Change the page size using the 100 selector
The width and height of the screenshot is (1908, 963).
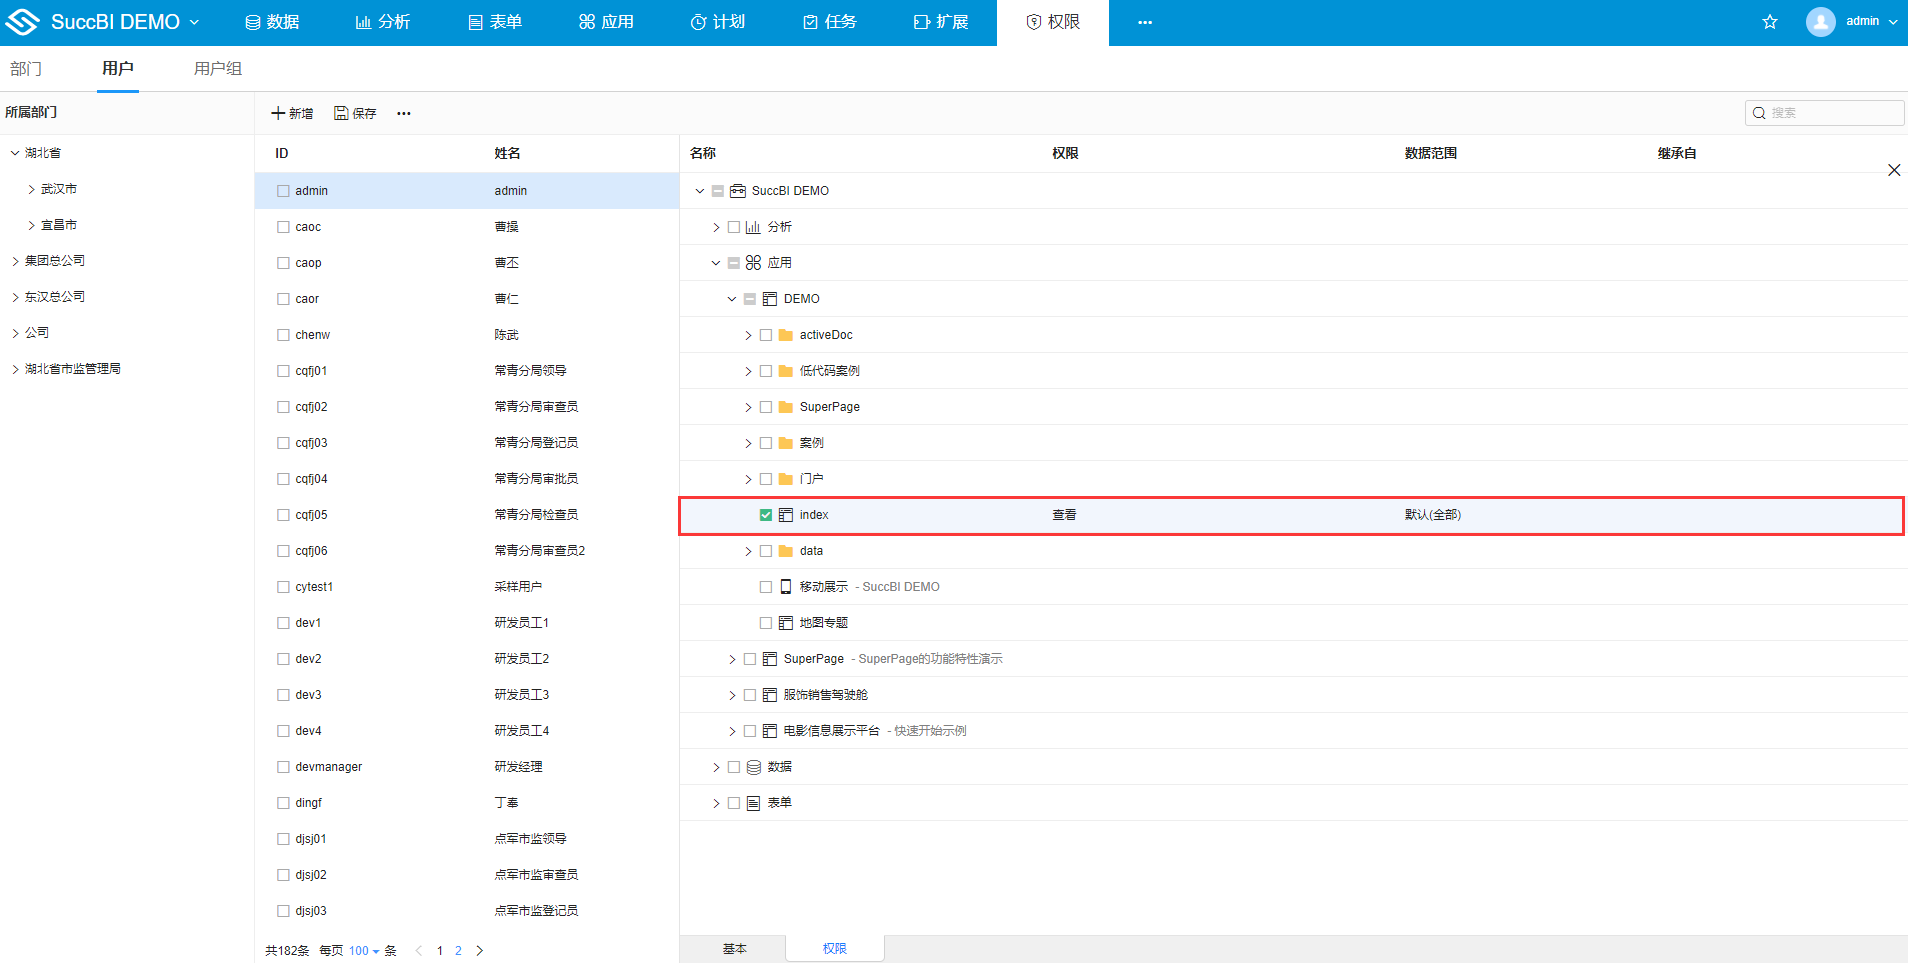click(x=360, y=950)
